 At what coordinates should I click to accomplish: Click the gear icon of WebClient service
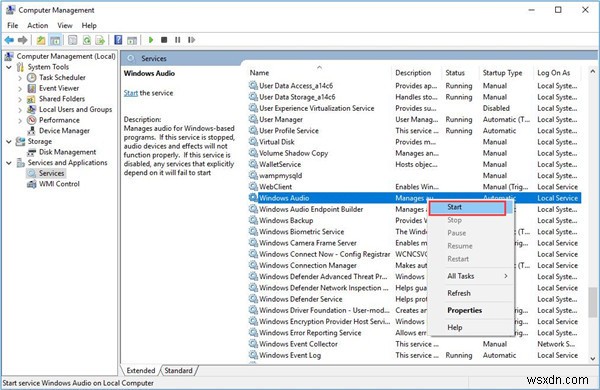click(x=253, y=186)
